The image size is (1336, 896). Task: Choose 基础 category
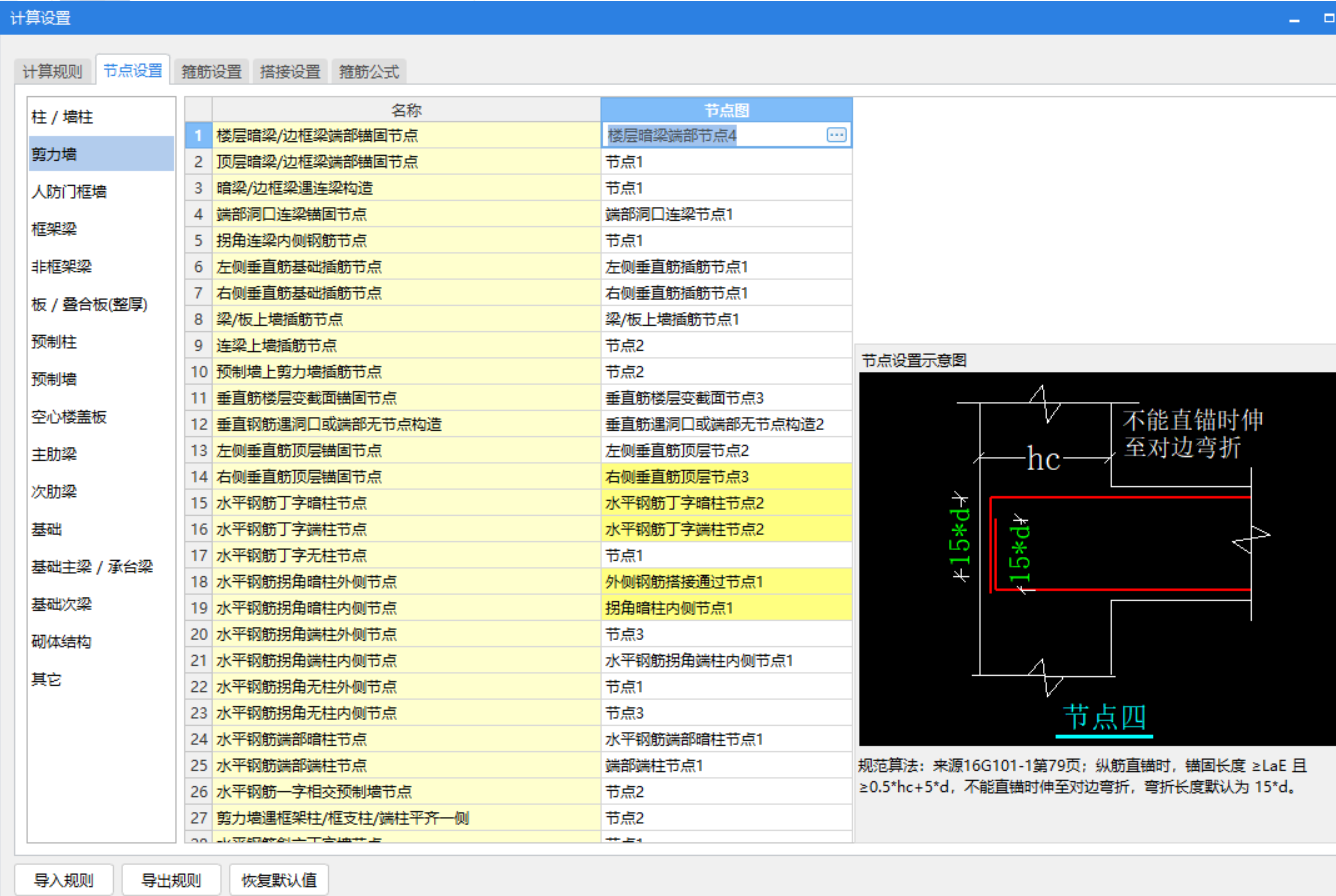pyautogui.click(x=101, y=529)
